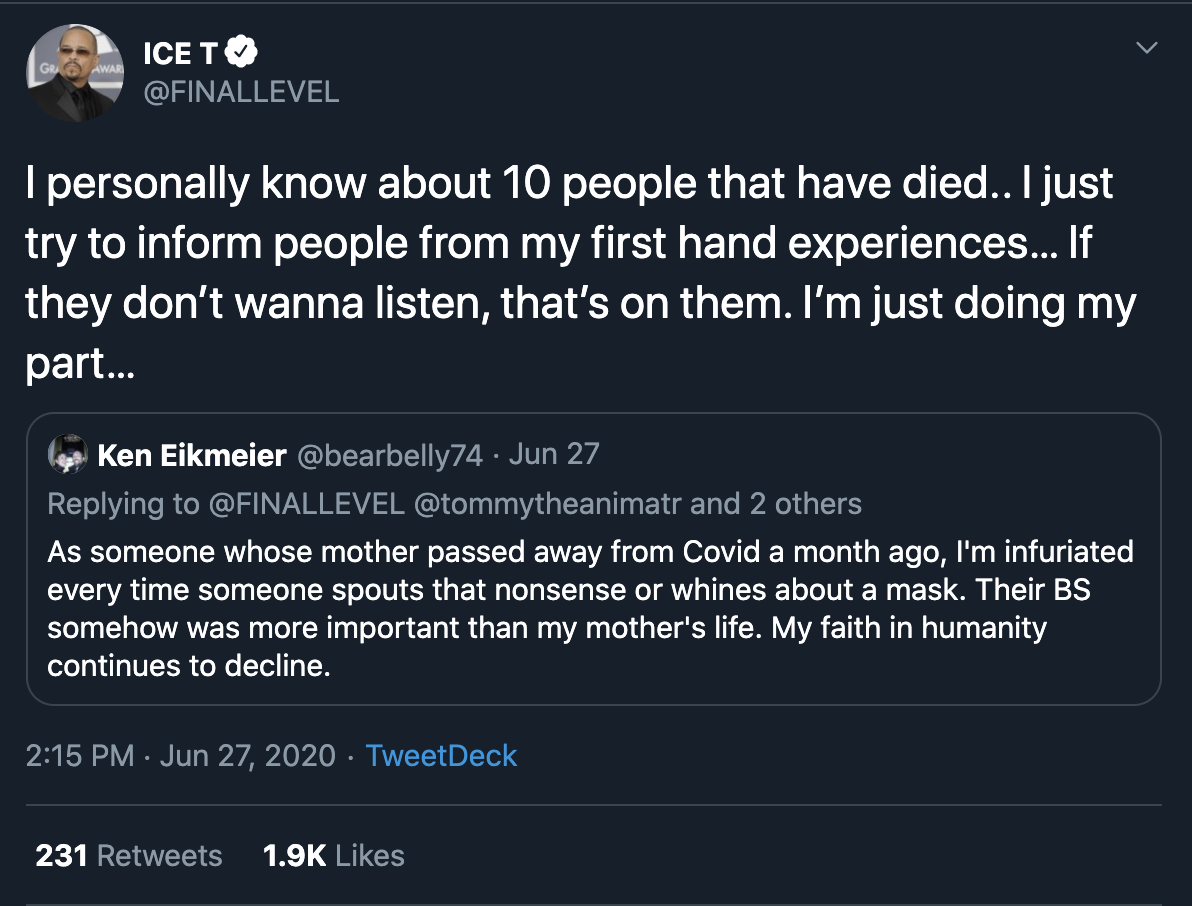Open the @tommytheanimatr mention
This screenshot has width=1192, height=906.
click(547, 503)
